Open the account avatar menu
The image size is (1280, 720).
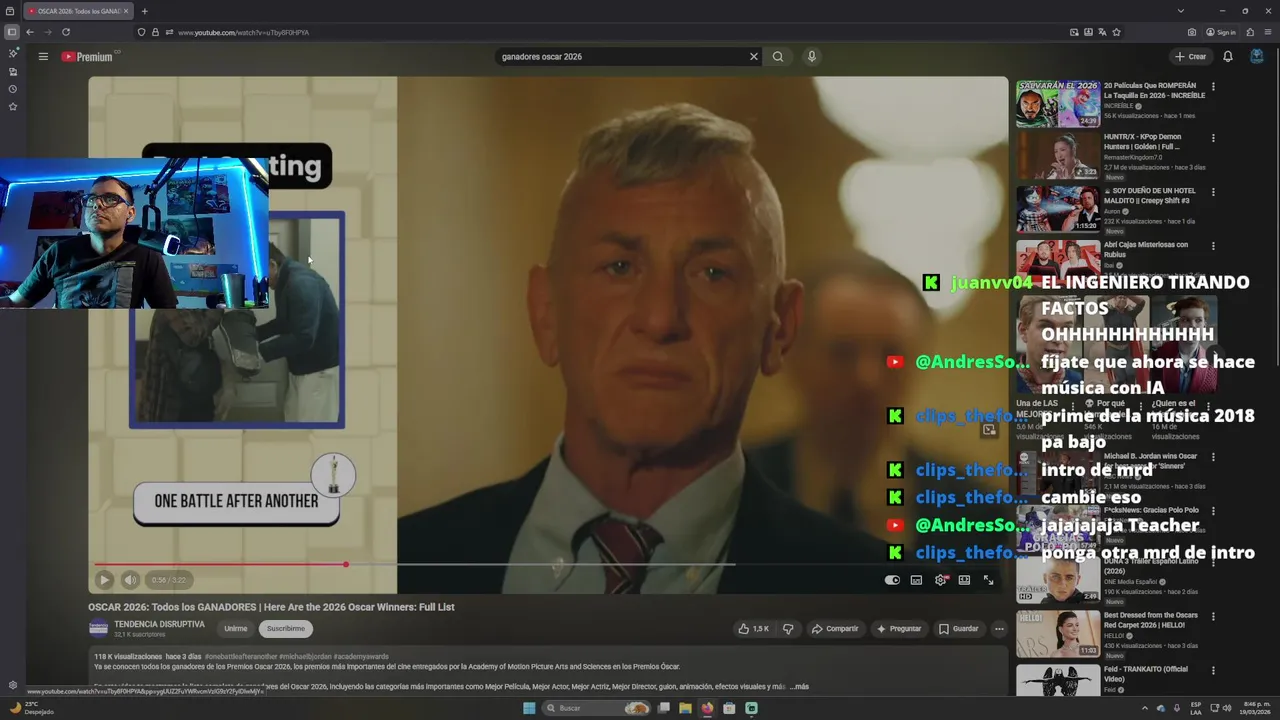(x=1257, y=57)
